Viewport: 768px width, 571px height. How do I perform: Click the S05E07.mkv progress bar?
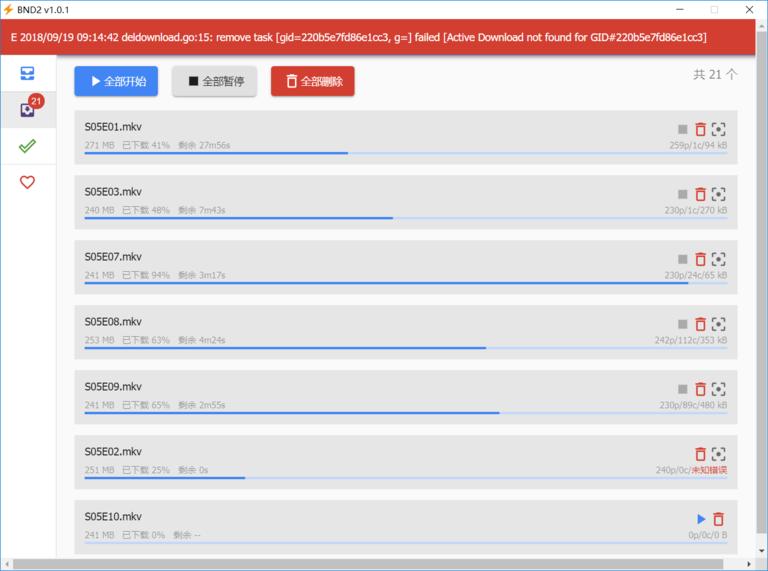coord(406,283)
